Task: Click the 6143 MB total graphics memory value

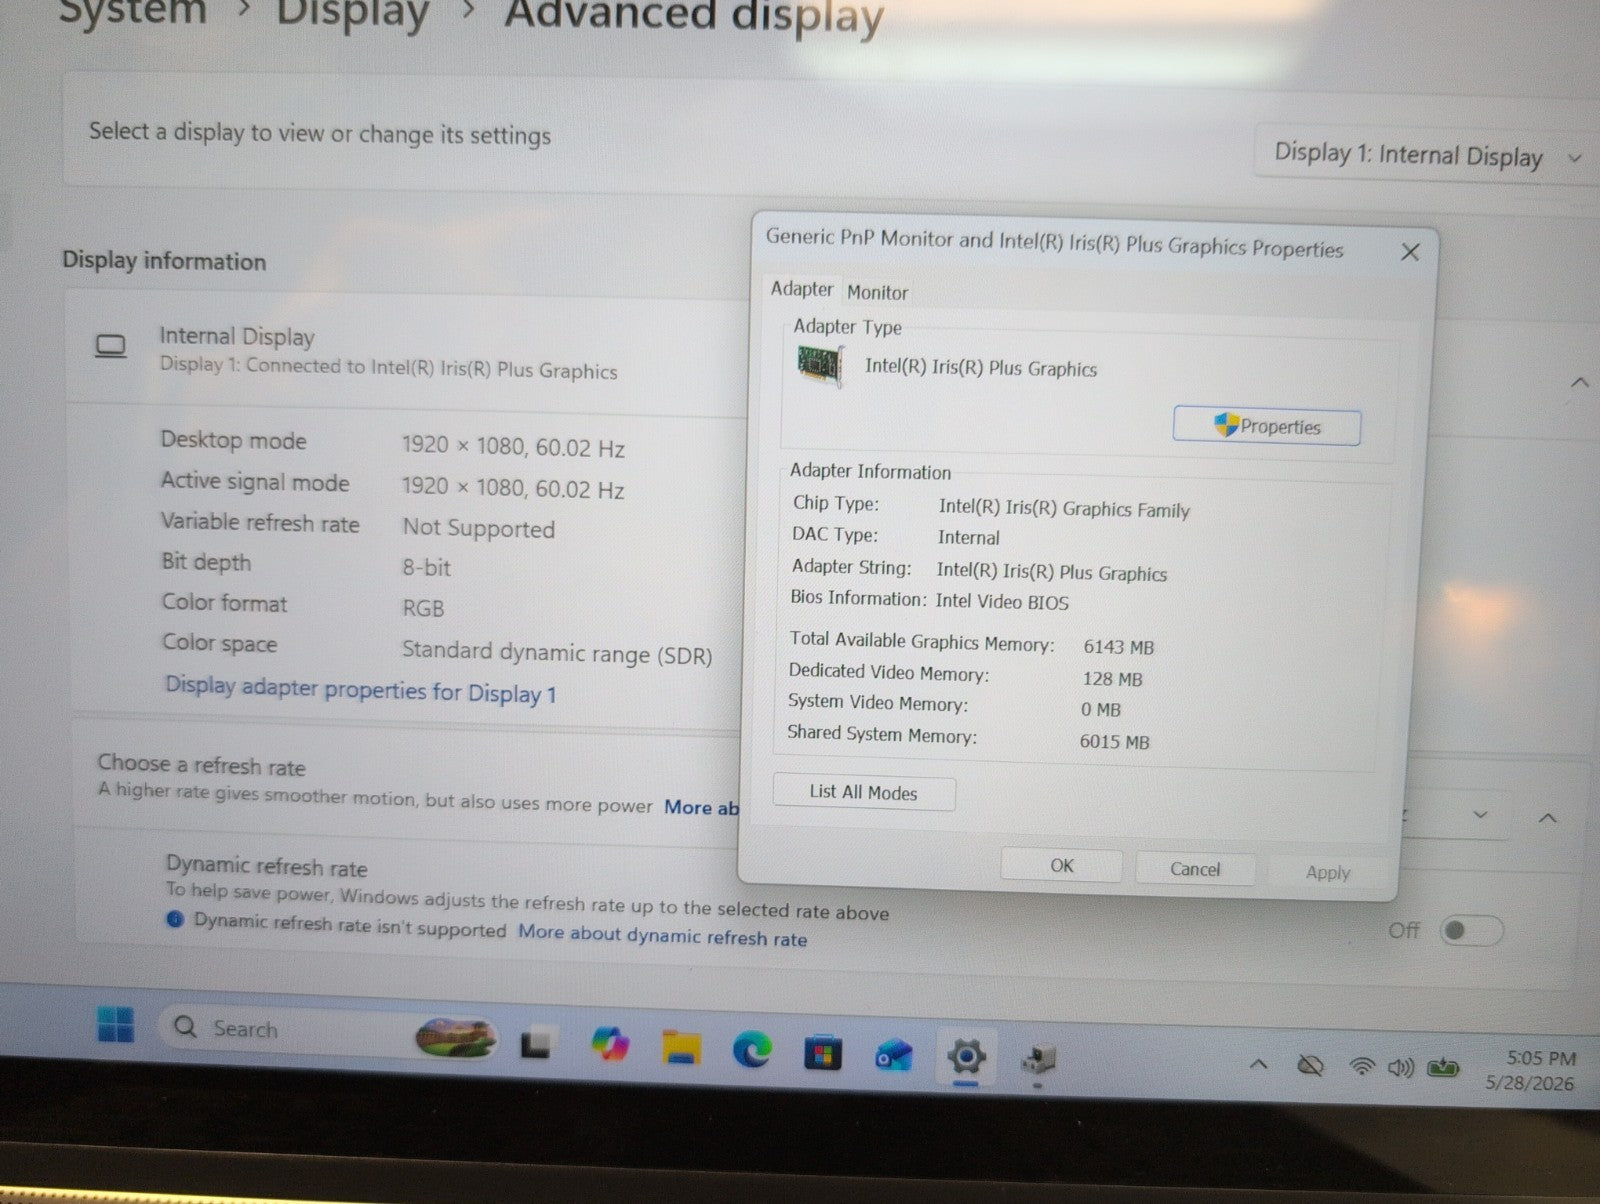Action: (x=1119, y=647)
